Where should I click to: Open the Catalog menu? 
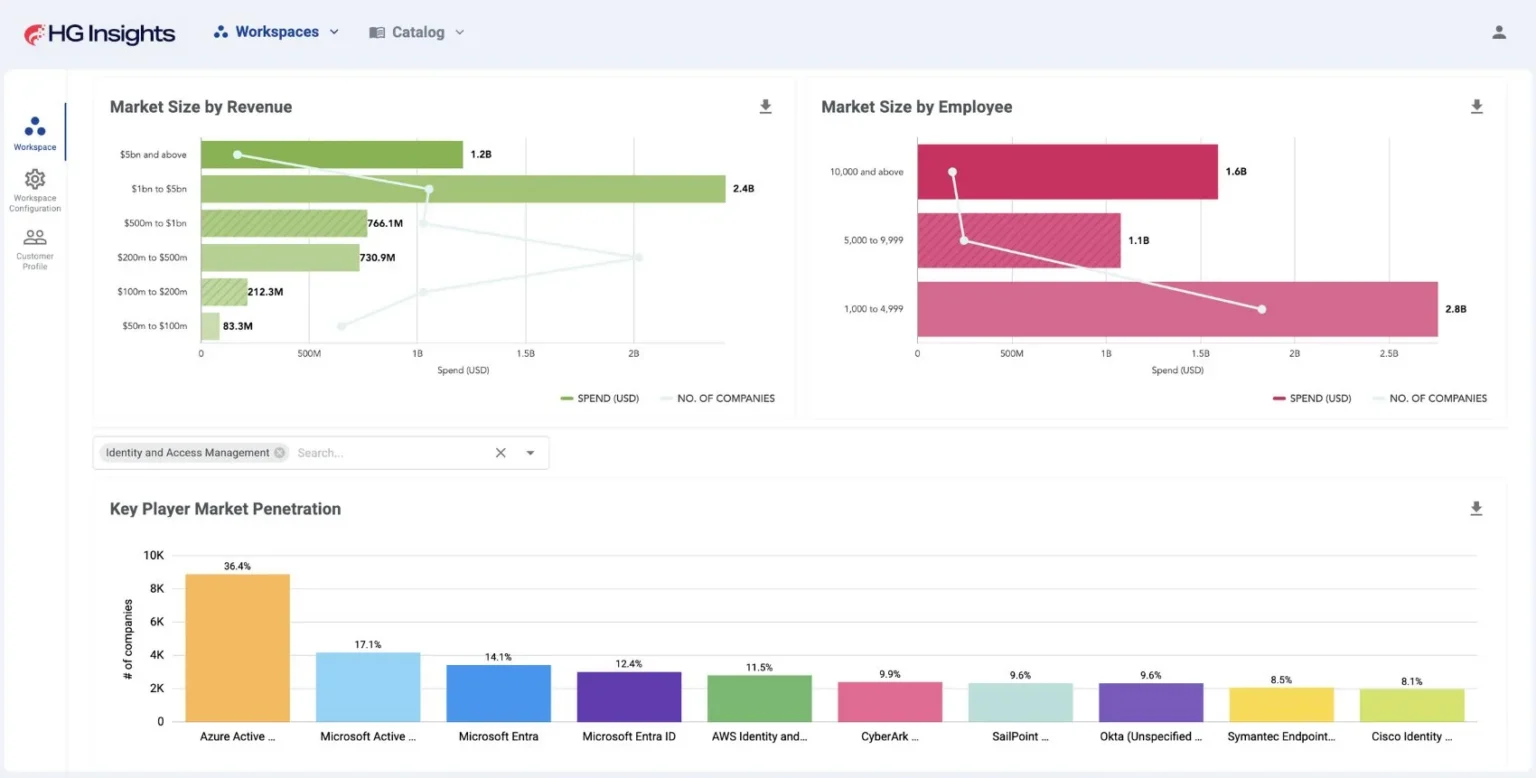coord(417,32)
